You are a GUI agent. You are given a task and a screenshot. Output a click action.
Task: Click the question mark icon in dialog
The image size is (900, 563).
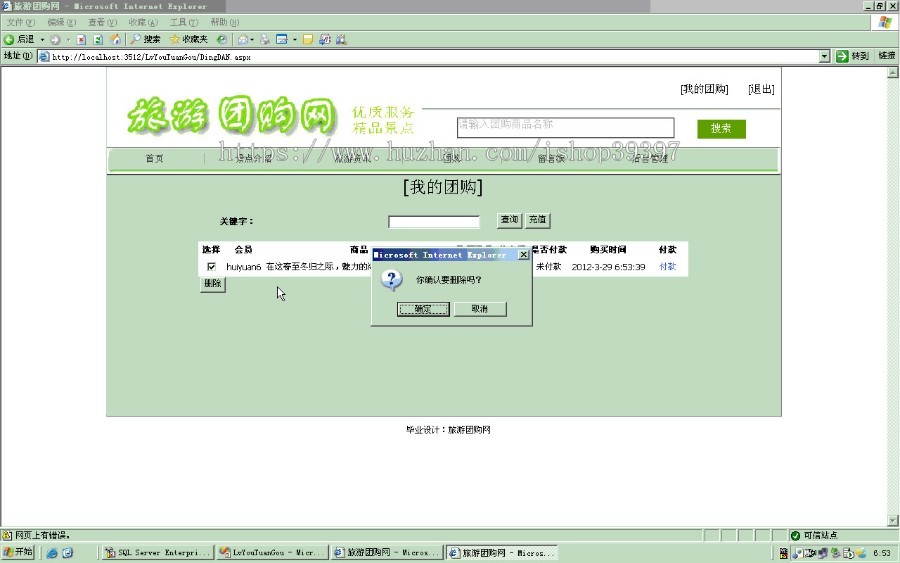point(392,280)
